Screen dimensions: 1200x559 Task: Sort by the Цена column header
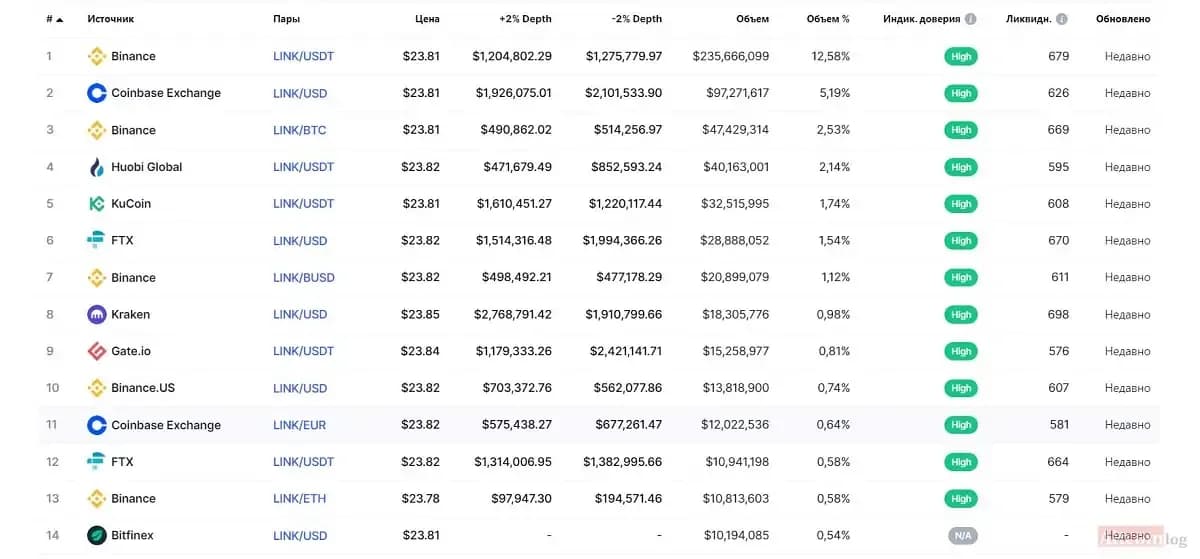(x=427, y=19)
